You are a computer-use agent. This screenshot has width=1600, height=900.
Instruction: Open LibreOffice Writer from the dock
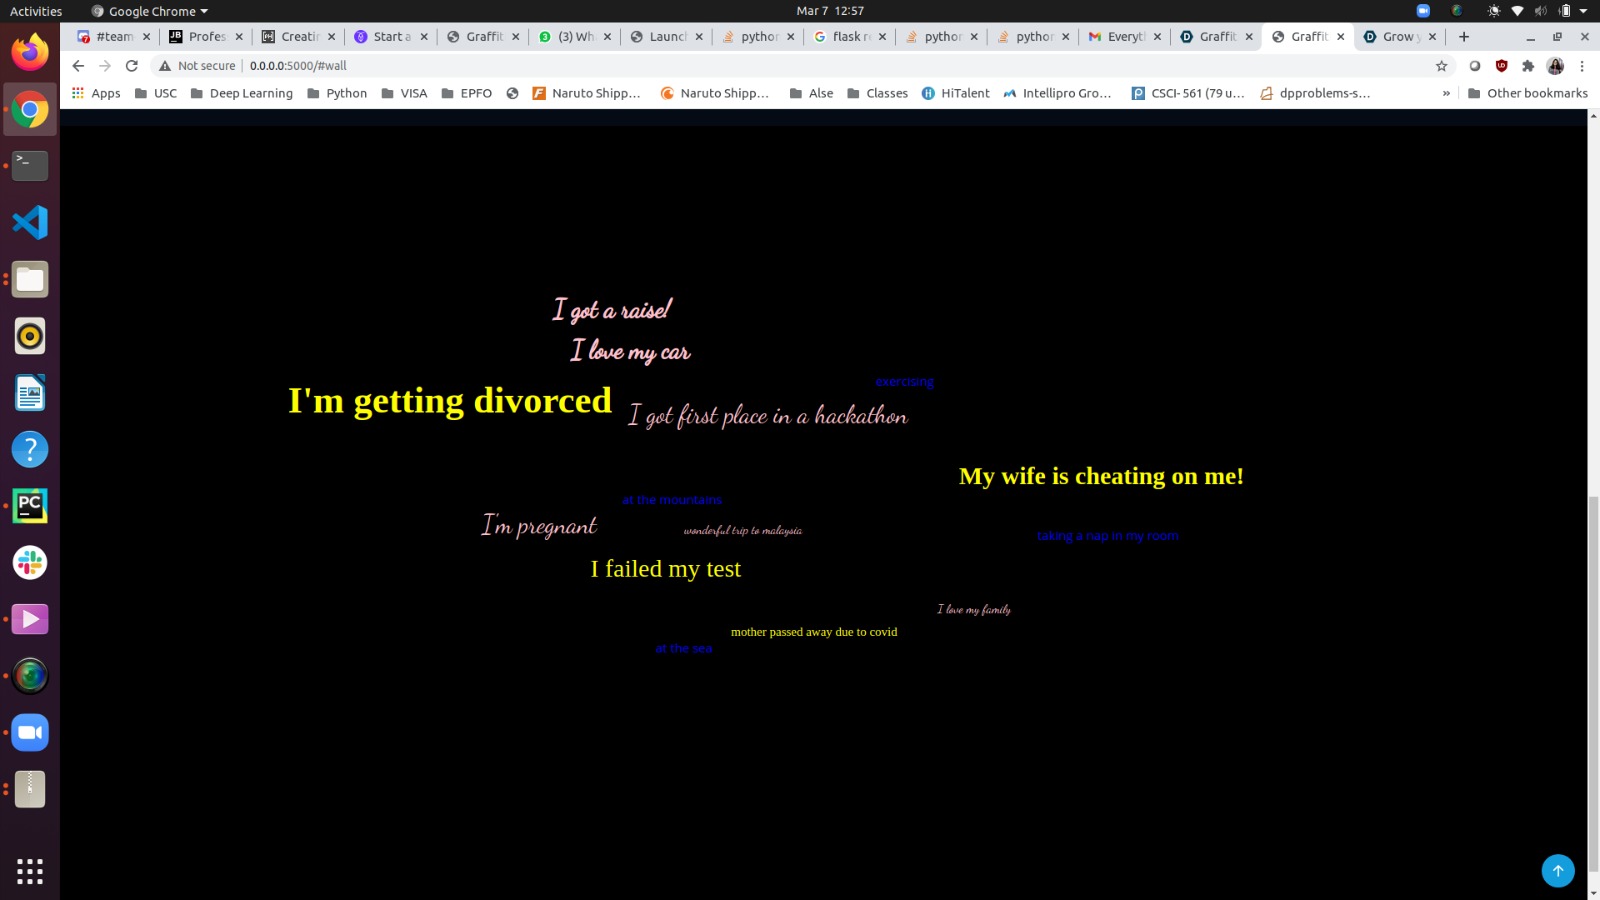pyautogui.click(x=30, y=393)
